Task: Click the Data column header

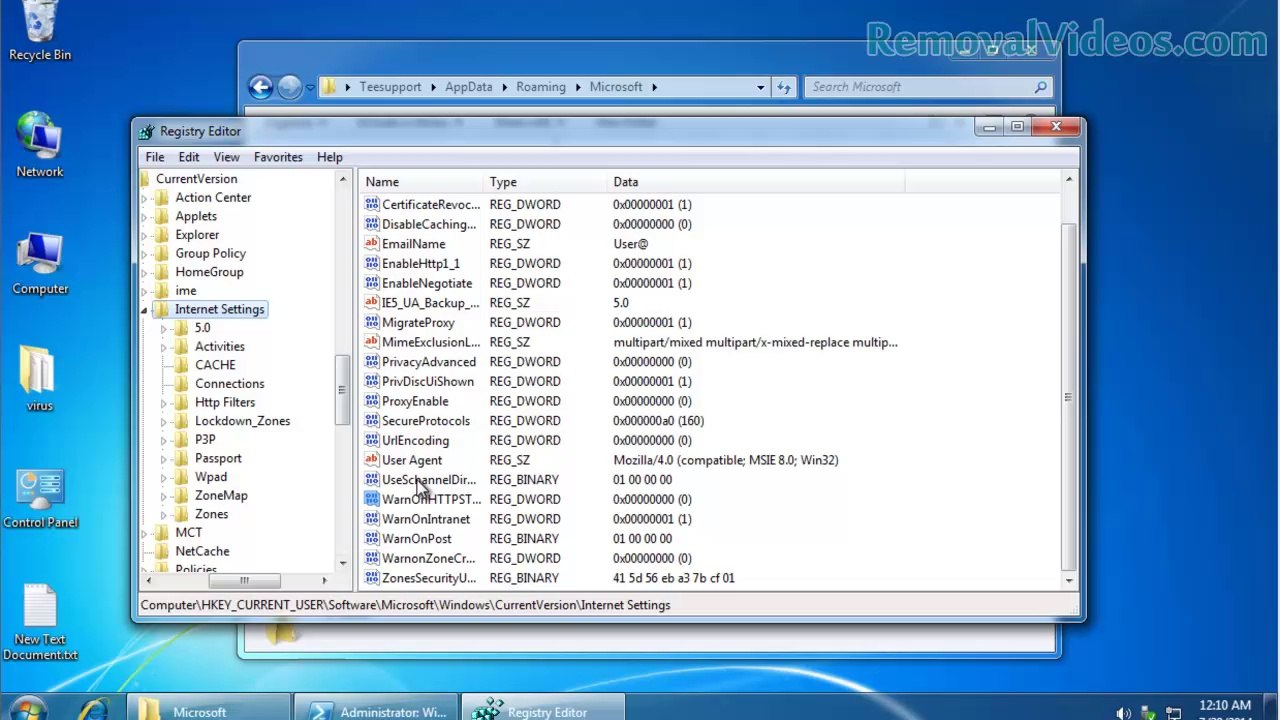Action: [756, 182]
